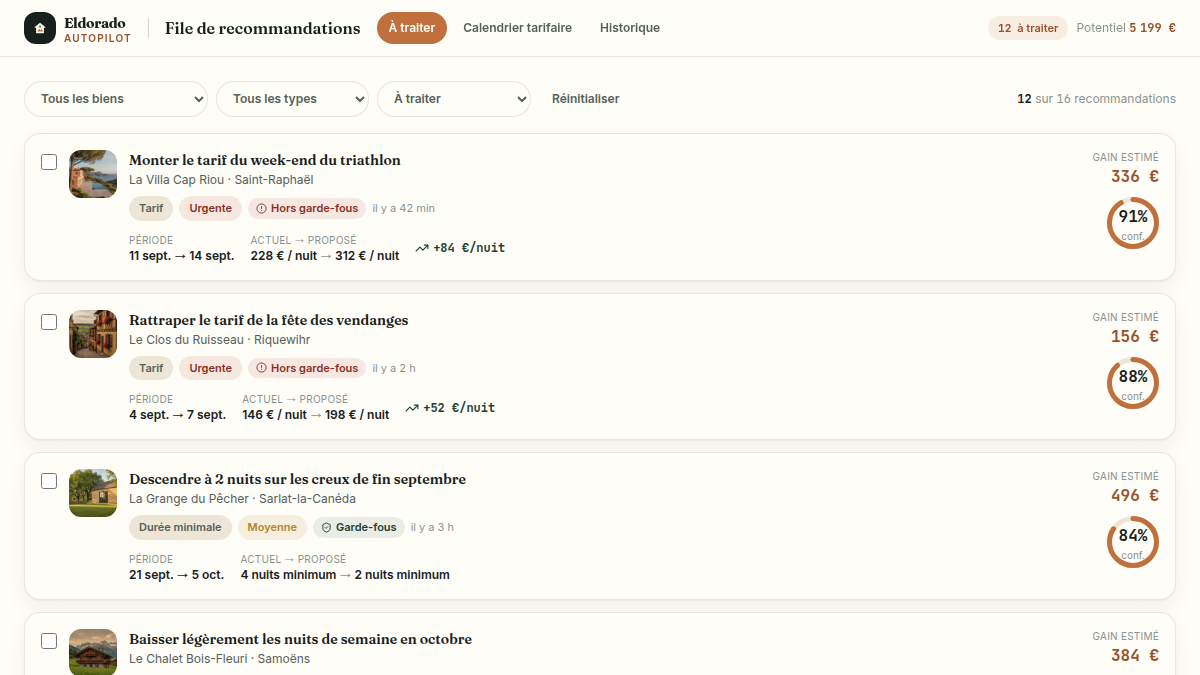The image size is (1200, 675).
Task: Open recommendation Rattraper le tarif de la fête des vendanges
Action: pyautogui.click(x=269, y=320)
